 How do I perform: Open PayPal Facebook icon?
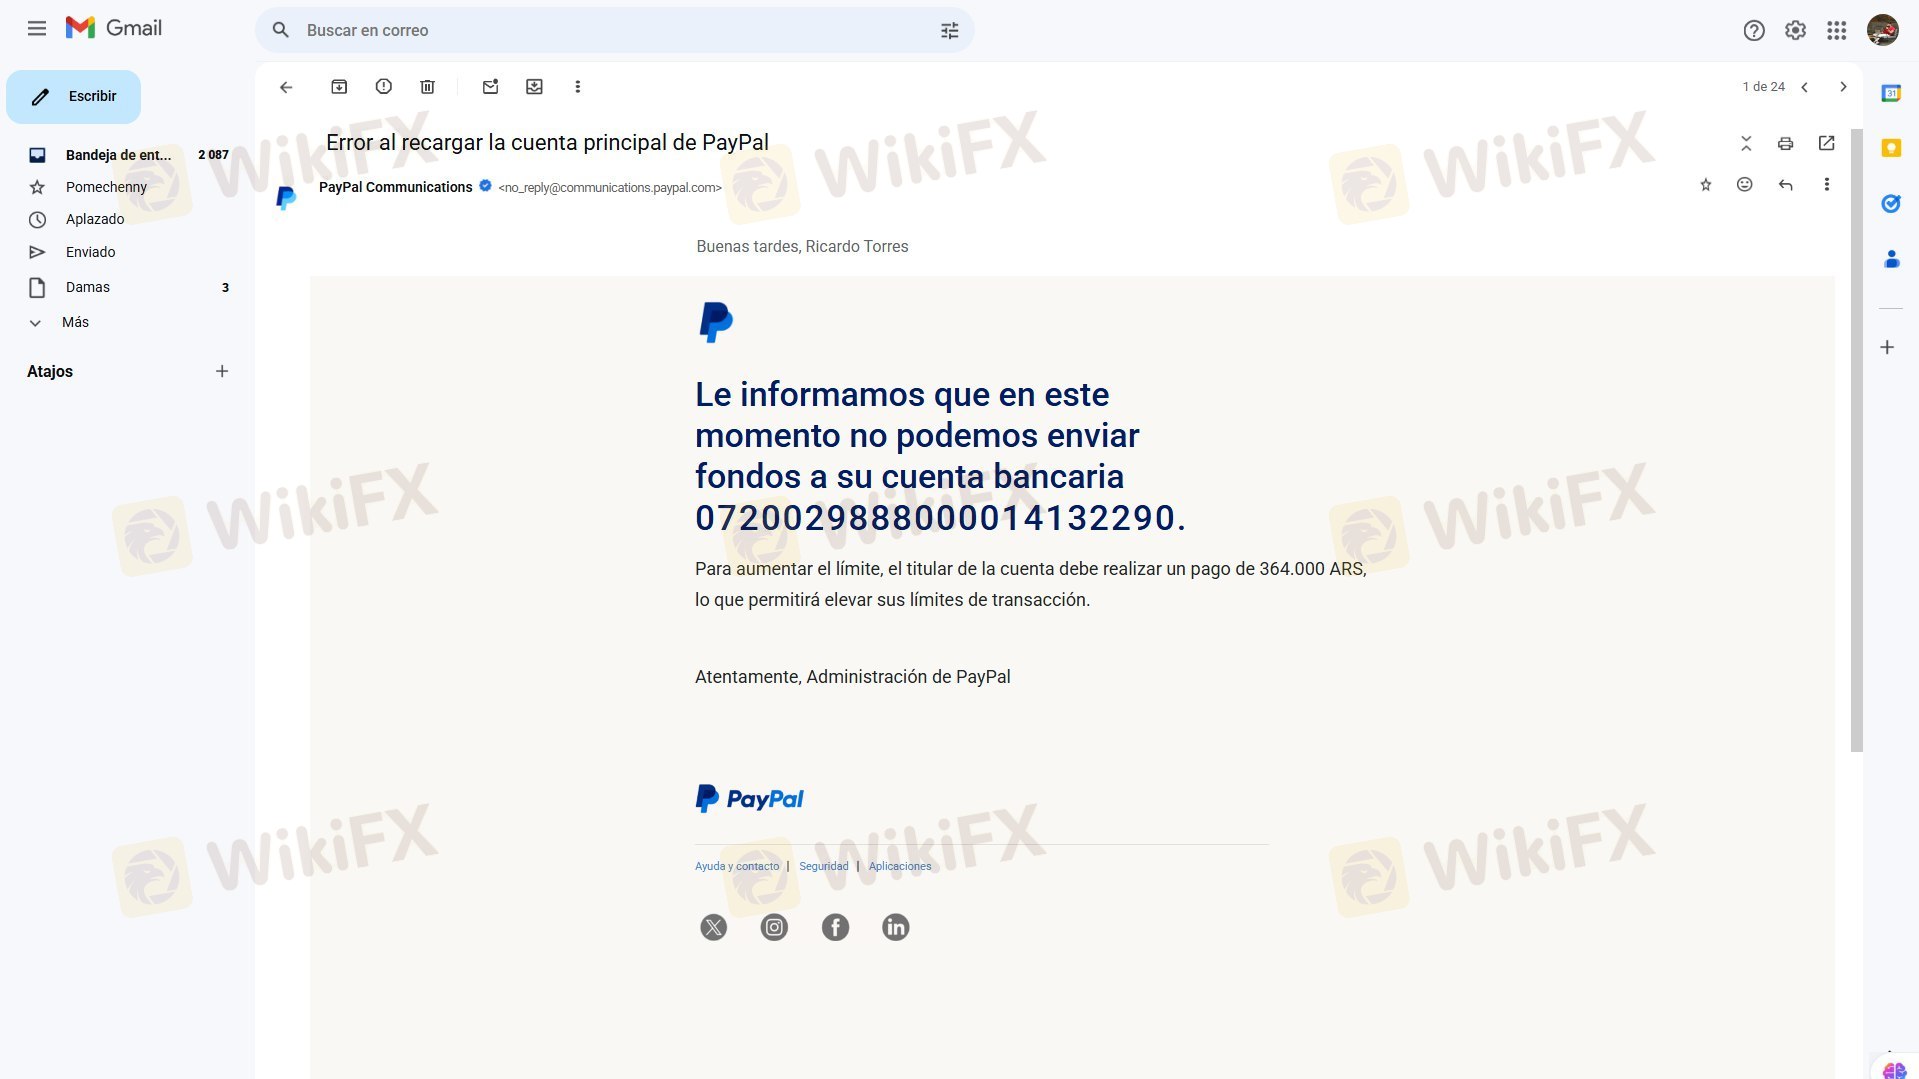pos(835,927)
